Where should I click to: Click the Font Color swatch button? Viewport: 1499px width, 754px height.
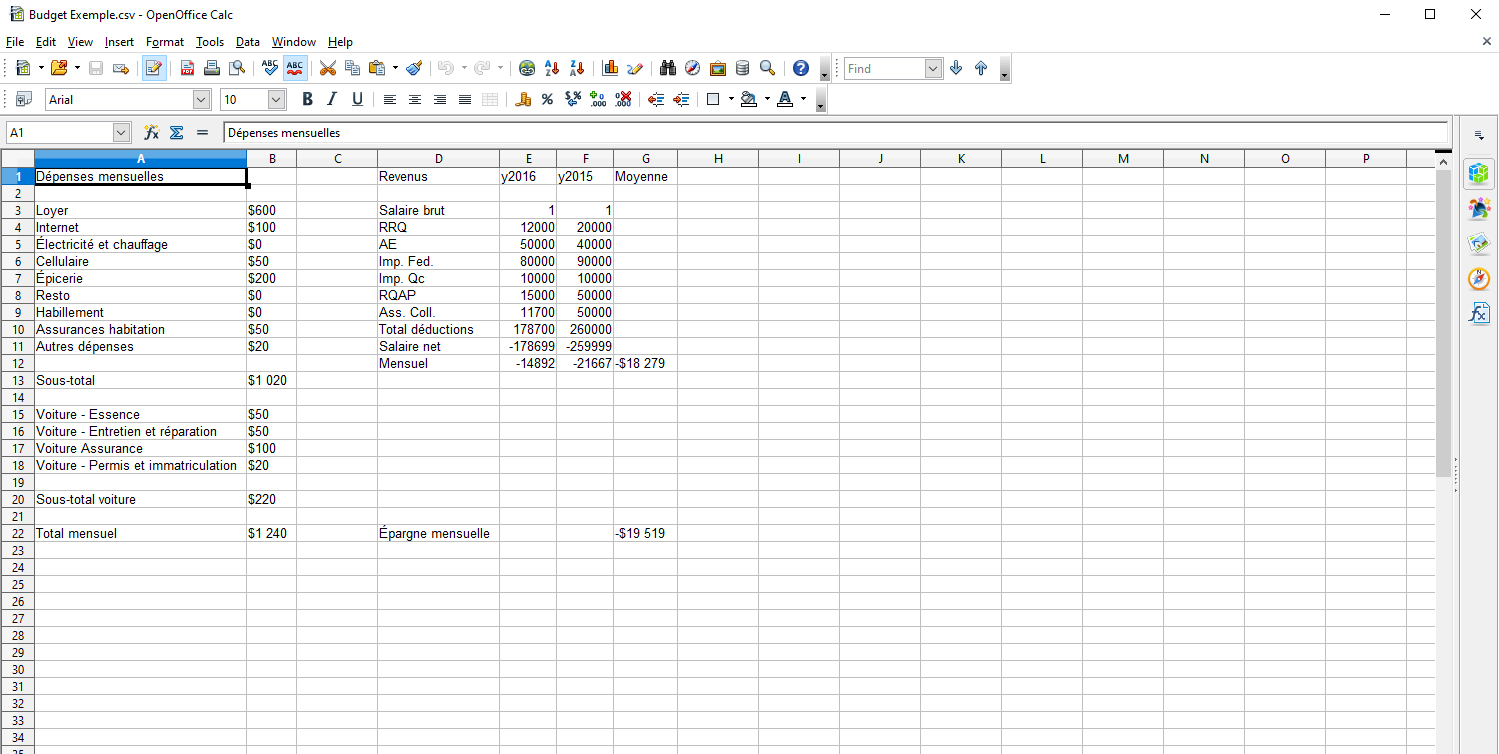pos(784,100)
